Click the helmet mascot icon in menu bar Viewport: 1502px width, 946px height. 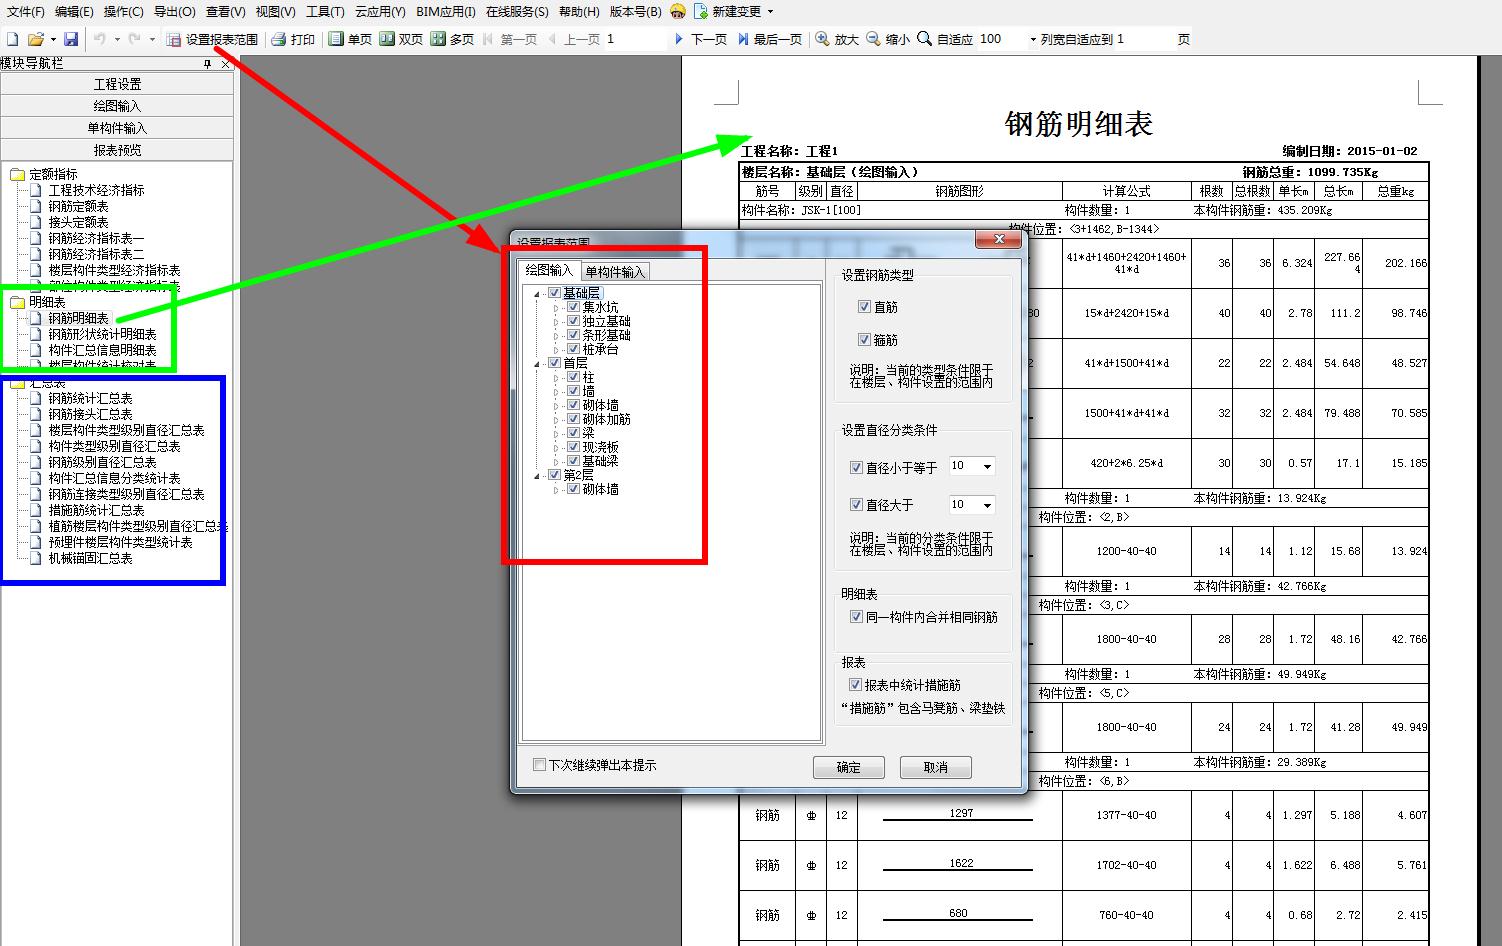(x=678, y=11)
